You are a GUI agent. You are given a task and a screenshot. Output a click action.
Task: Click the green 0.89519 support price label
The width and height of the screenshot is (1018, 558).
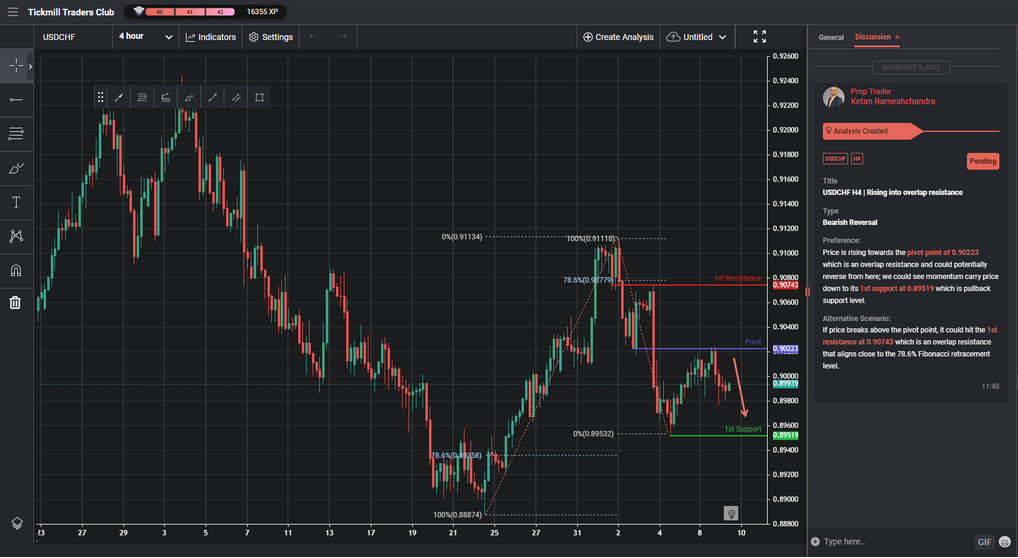pos(786,435)
